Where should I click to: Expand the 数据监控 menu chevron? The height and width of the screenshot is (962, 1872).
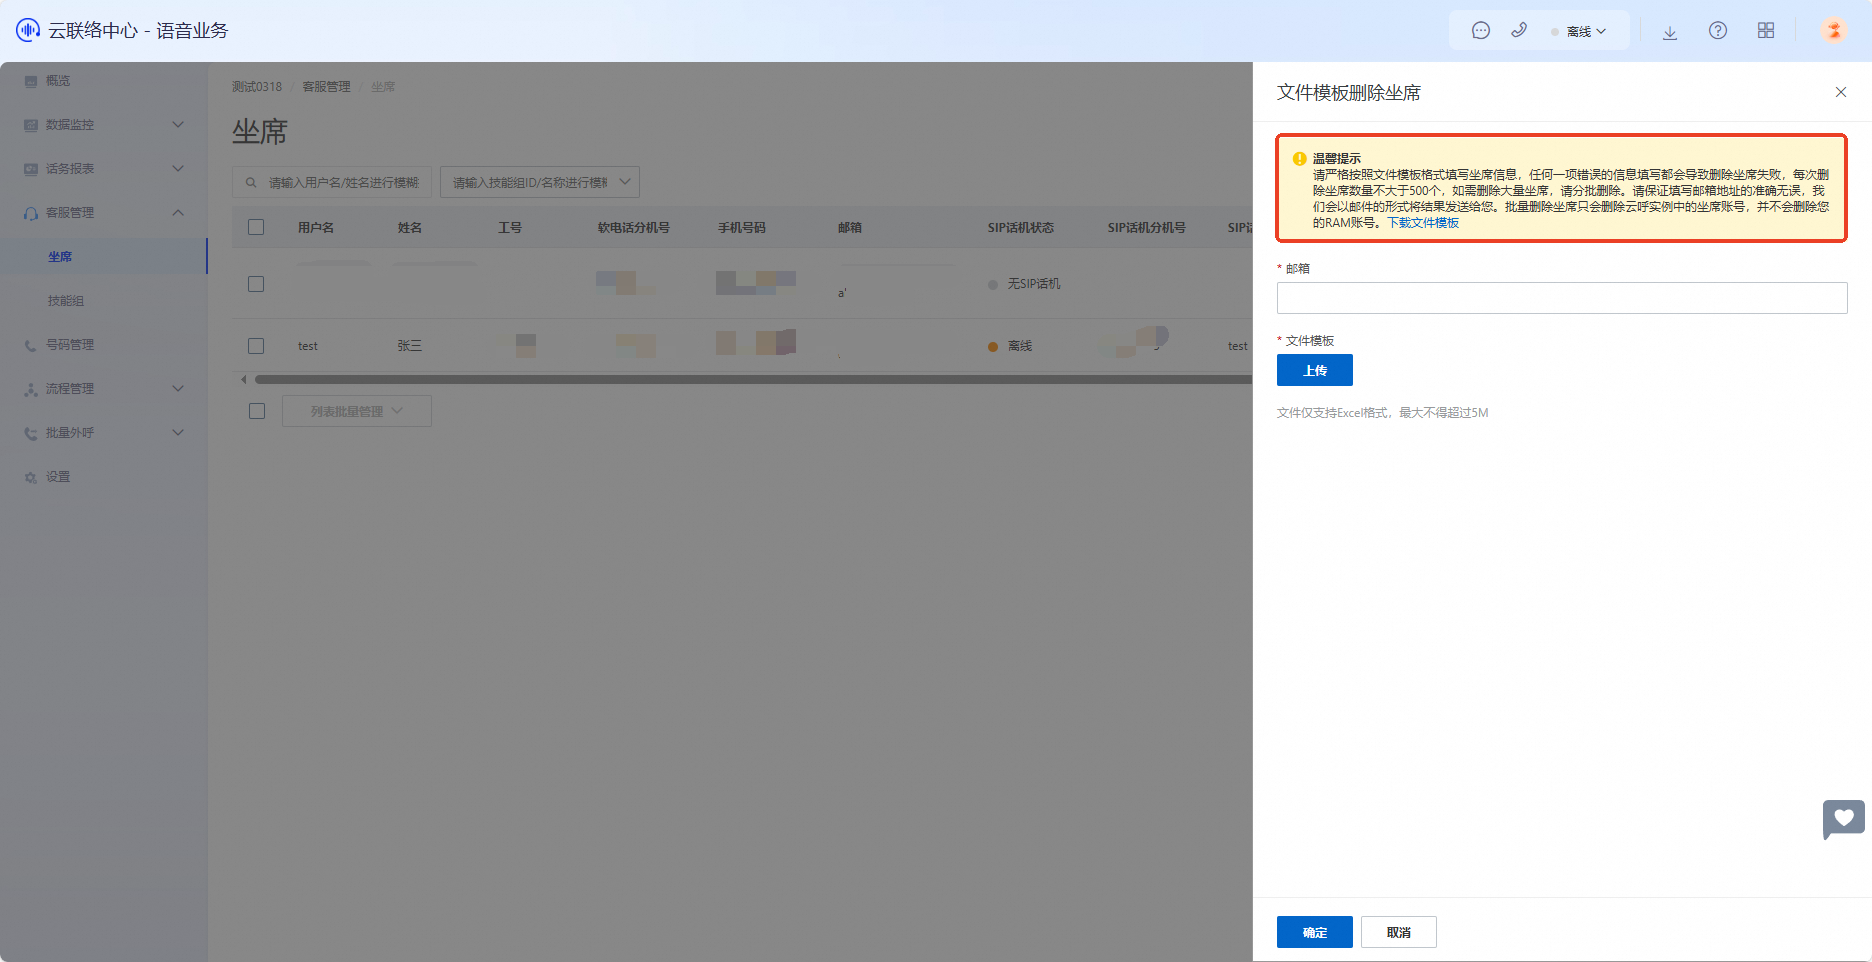pos(178,124)
